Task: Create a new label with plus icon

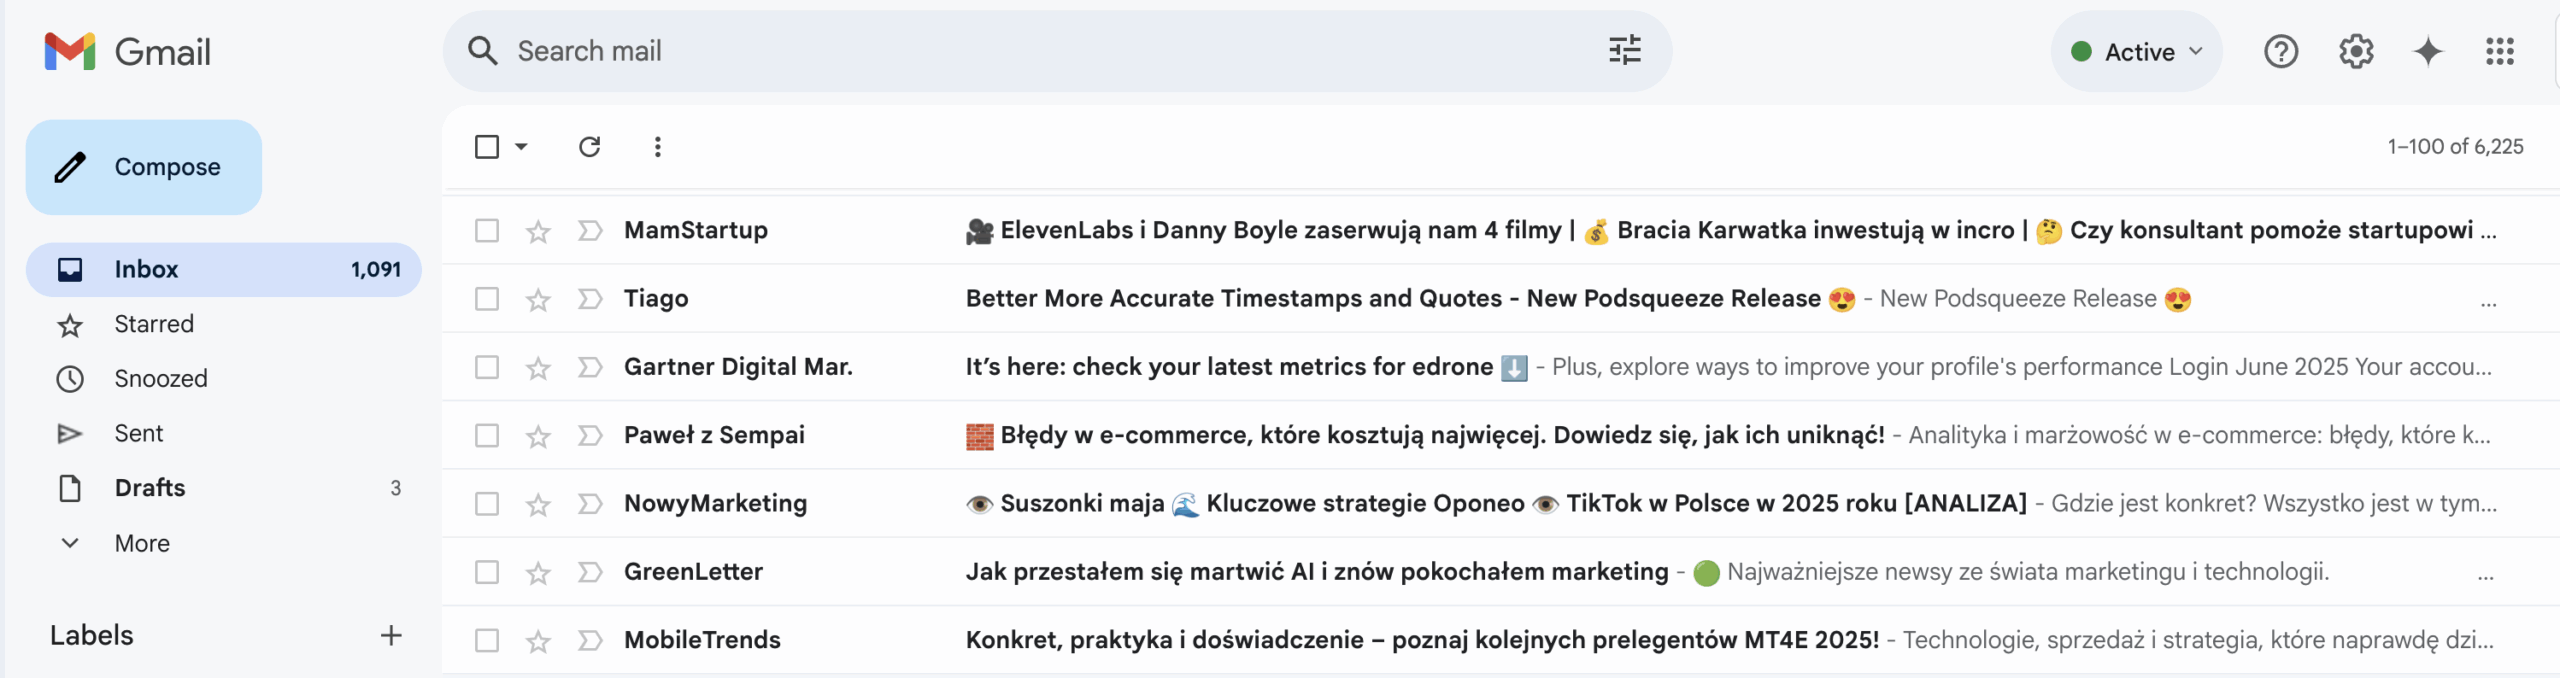Action: tap(391, 635)
